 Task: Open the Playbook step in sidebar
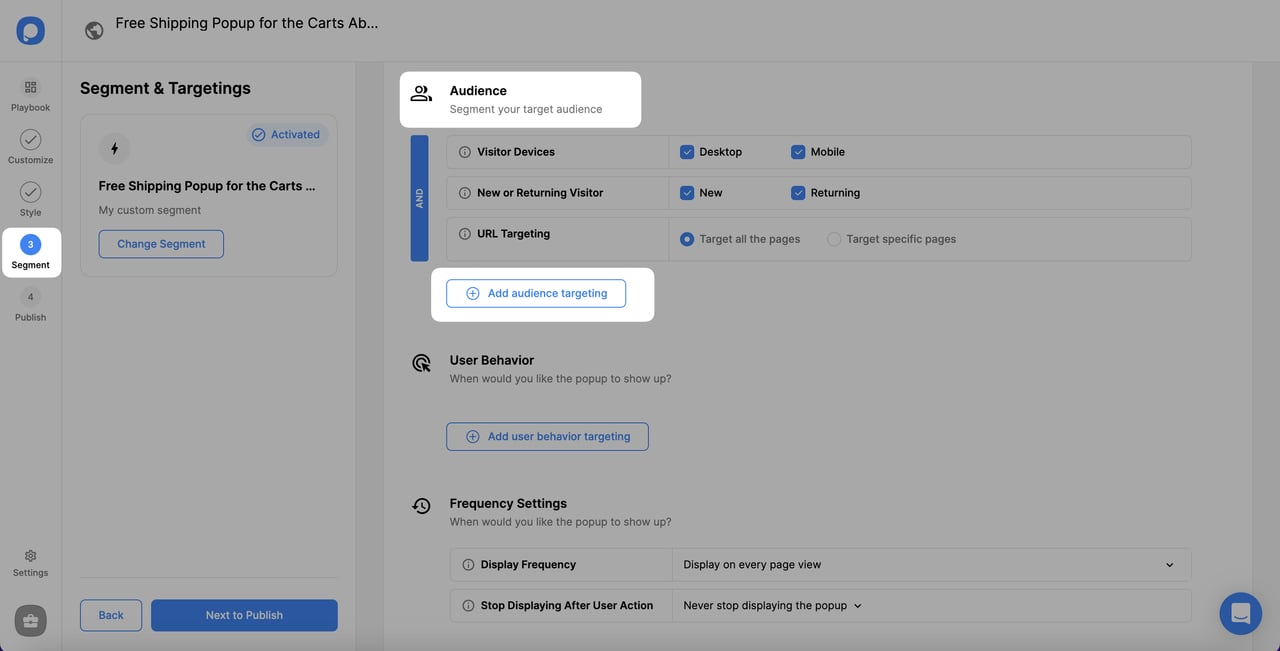(30, 96)
